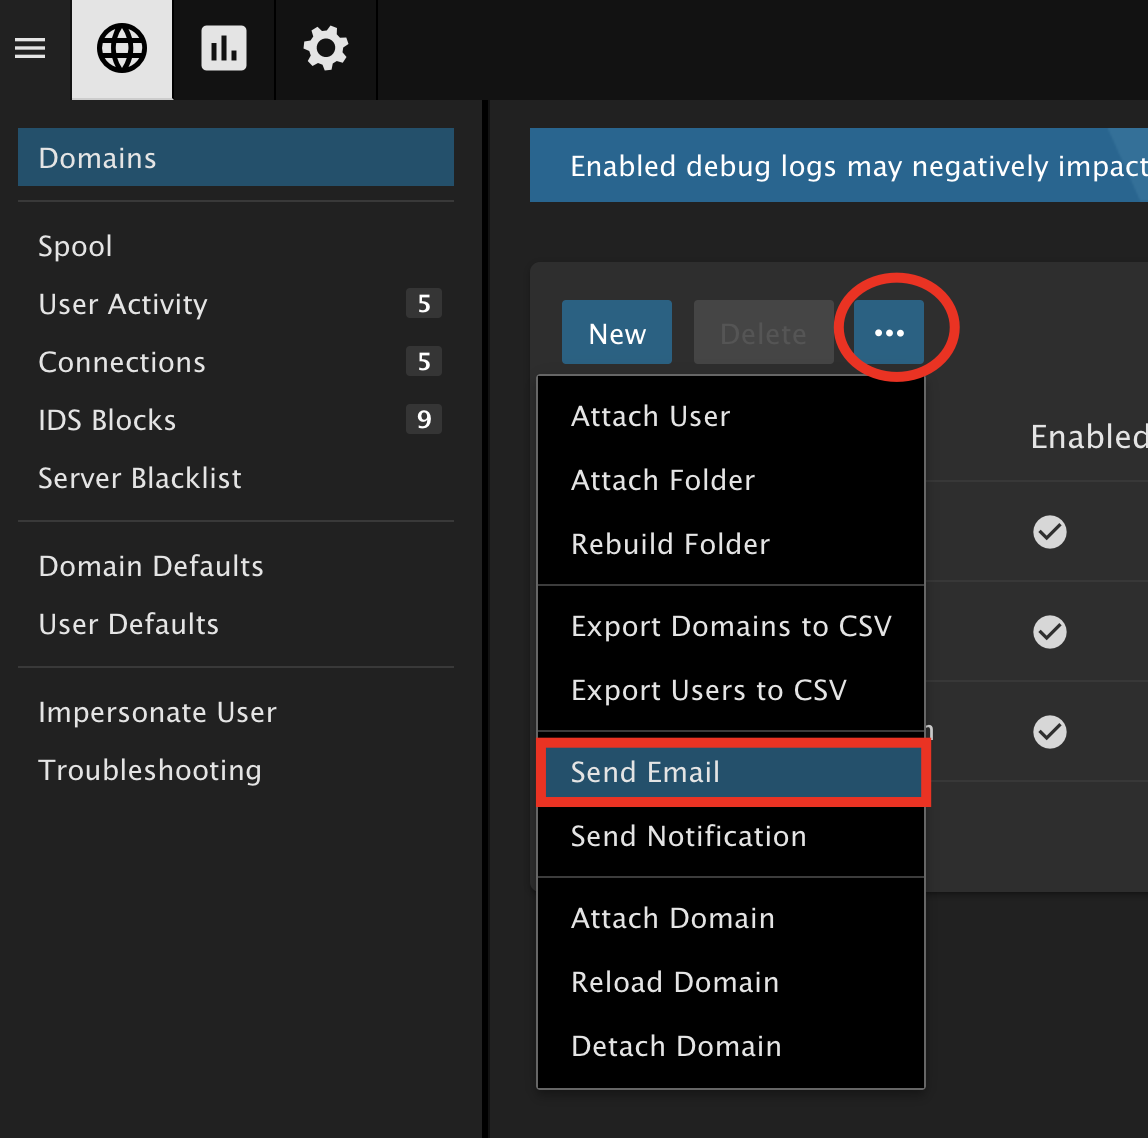
Task: Open the hamburger navigation menu
Action: (x=30, y=48)
